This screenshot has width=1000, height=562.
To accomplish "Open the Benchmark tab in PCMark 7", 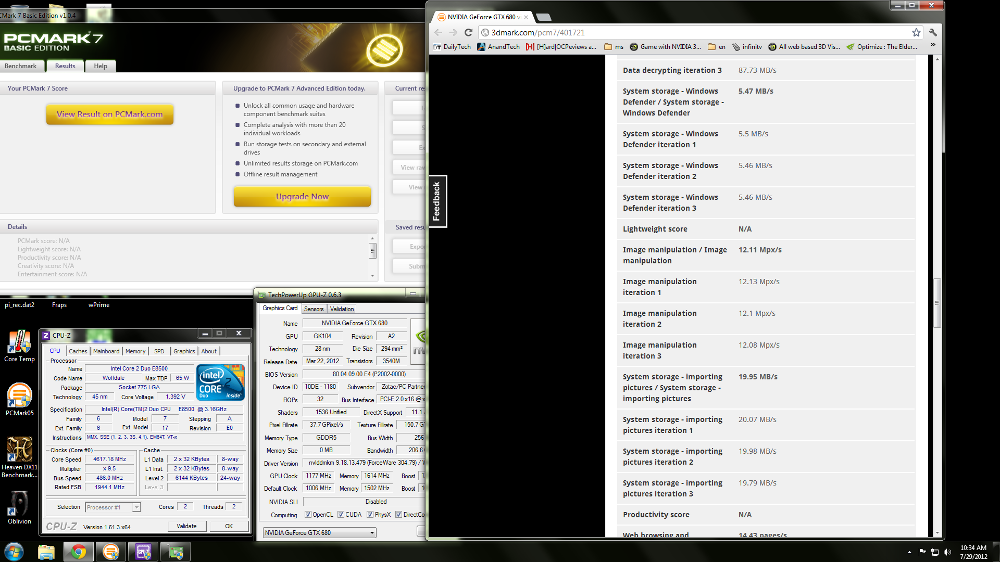I will tap(20, 66).
